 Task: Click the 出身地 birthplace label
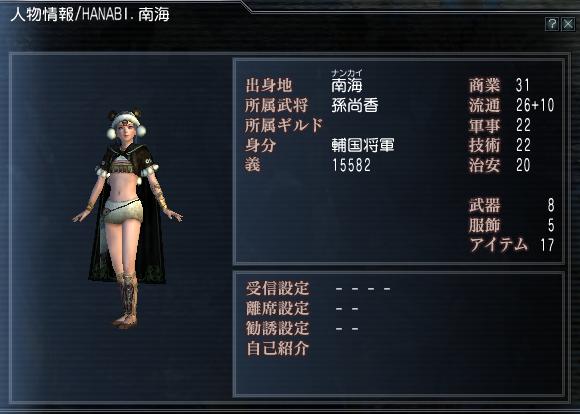(x=269, y=85)
